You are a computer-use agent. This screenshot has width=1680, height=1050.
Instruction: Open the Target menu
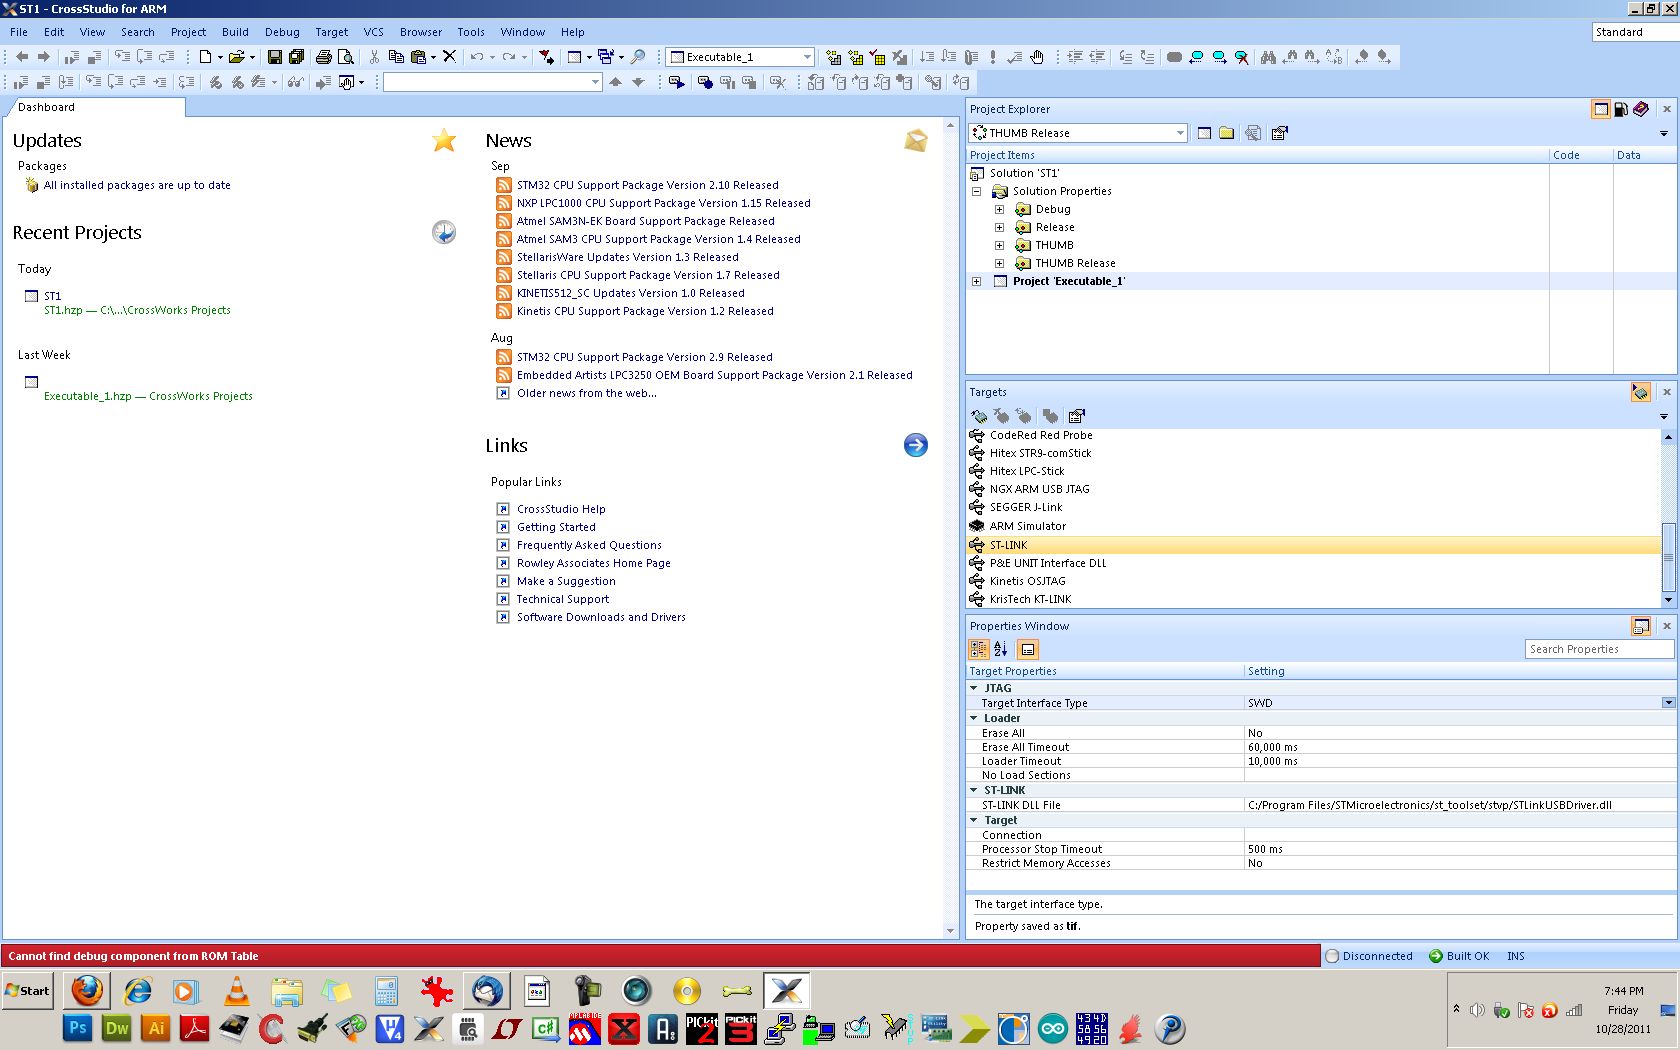point(332,32)
